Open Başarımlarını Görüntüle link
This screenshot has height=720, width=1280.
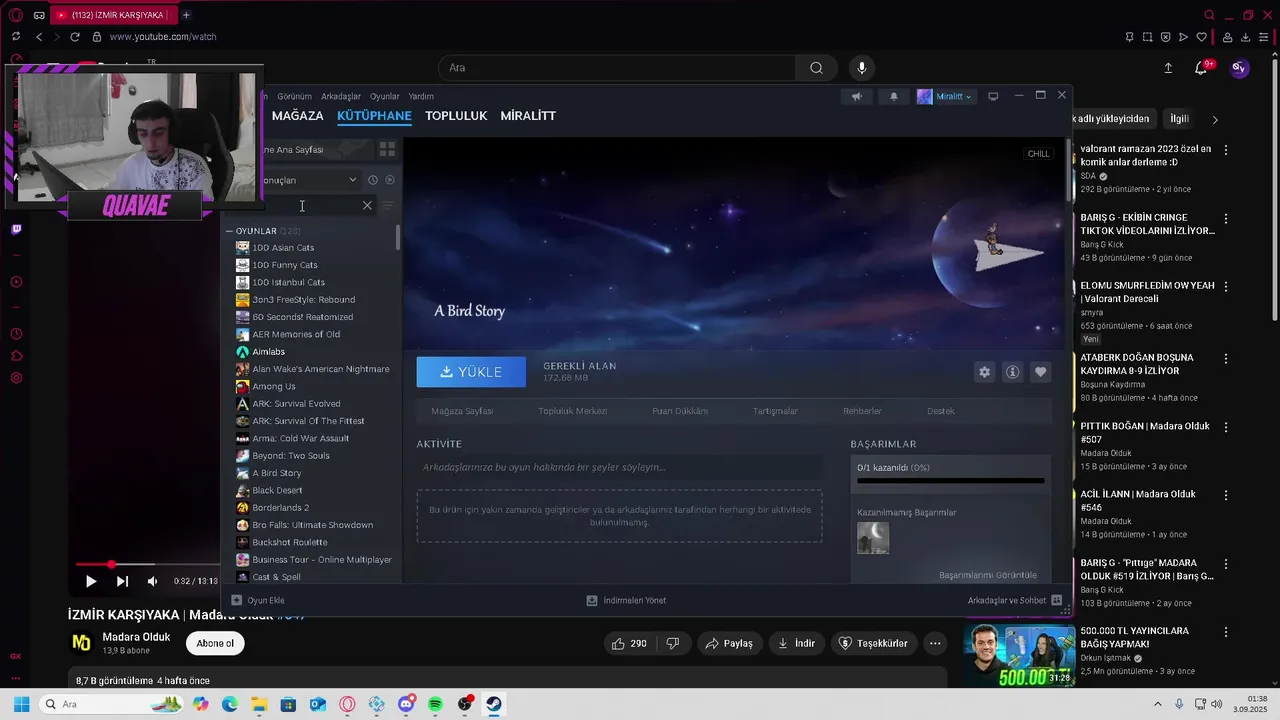[988, 575]
